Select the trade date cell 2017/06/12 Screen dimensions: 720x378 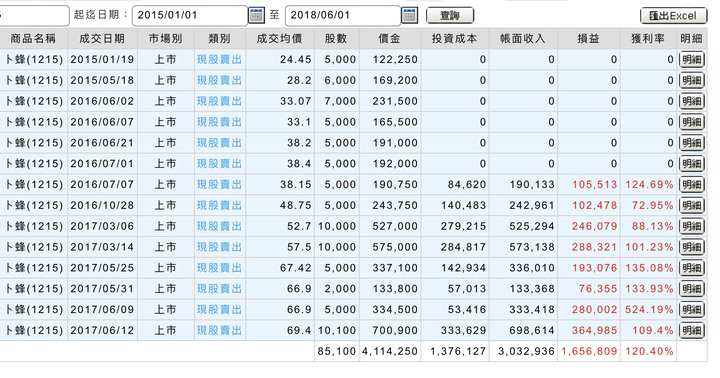click(x=102, y=330)
